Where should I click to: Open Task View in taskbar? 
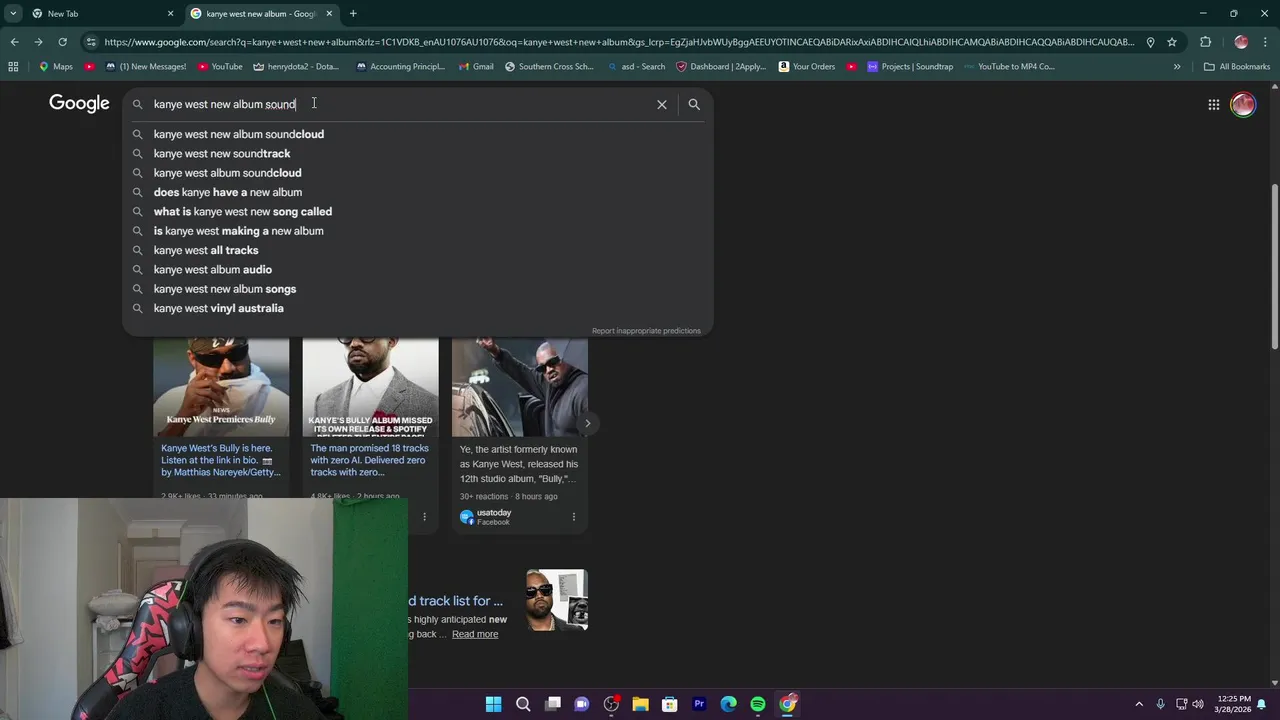tap(552, 704)
